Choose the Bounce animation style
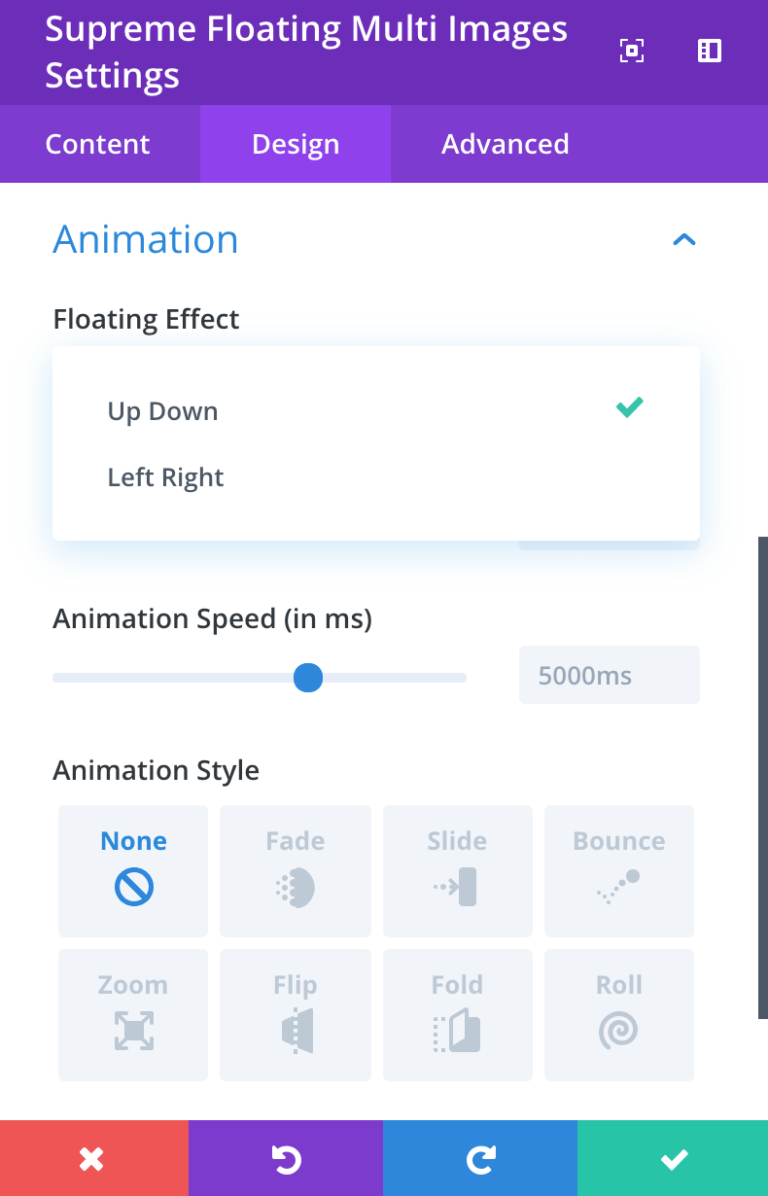Viewport: 768px width, 1196px height. click(x=619, y=870)
